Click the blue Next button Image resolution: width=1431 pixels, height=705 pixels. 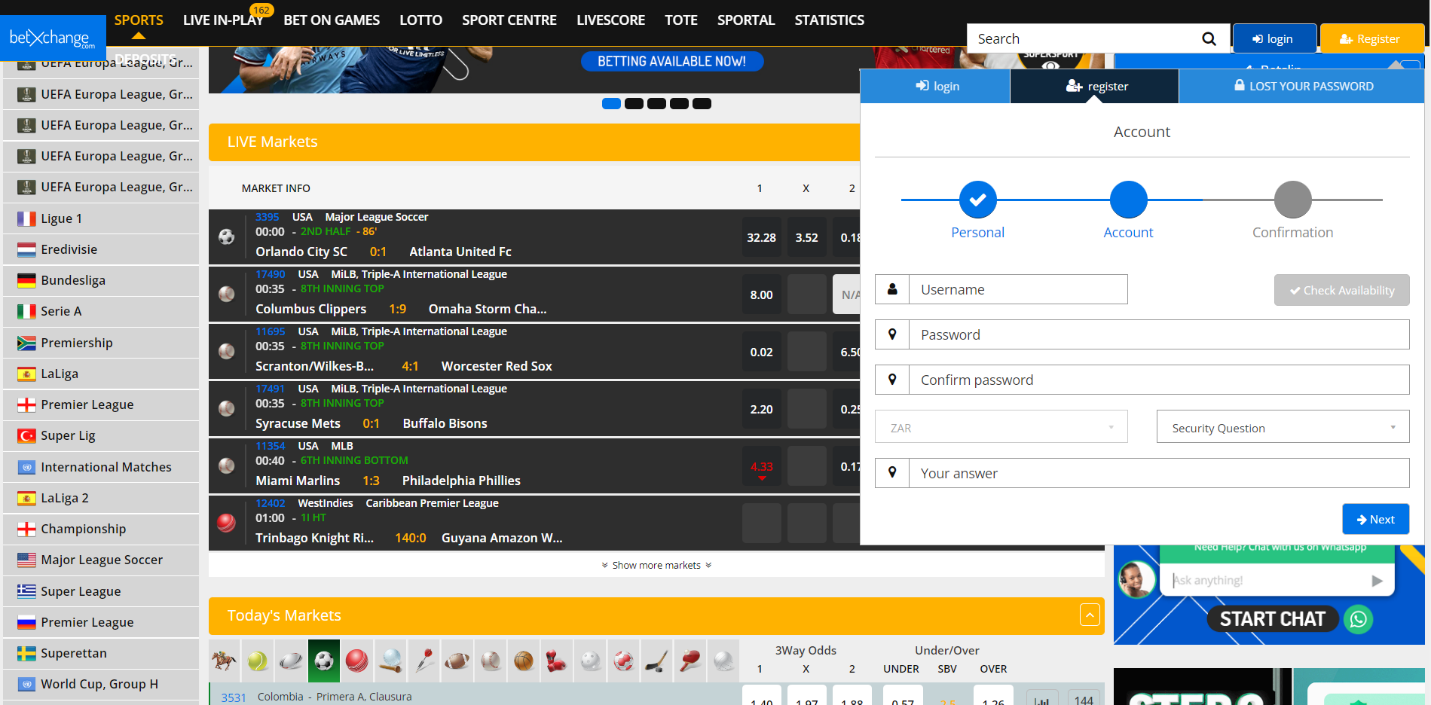pos(1375,519)
